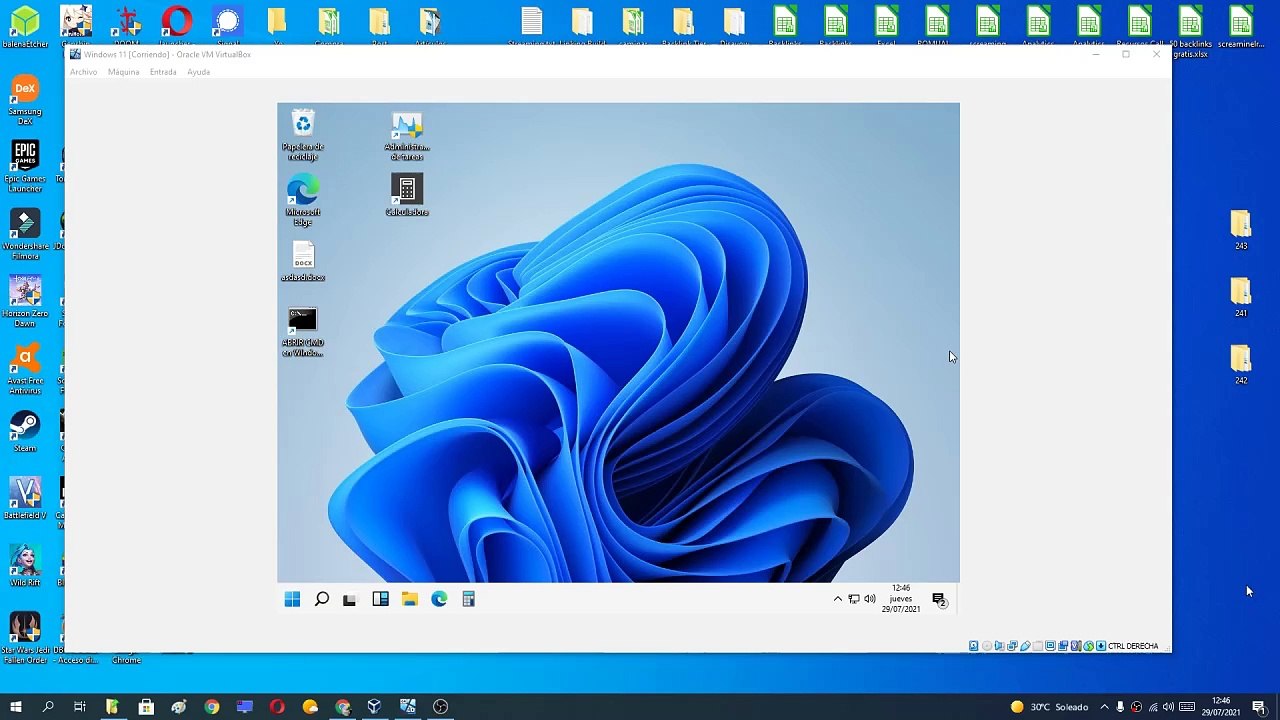Screen dimensions: 1280x720
Task: Open the VM clock showing jueves 29/07/2021
Action: coord(901,598)
